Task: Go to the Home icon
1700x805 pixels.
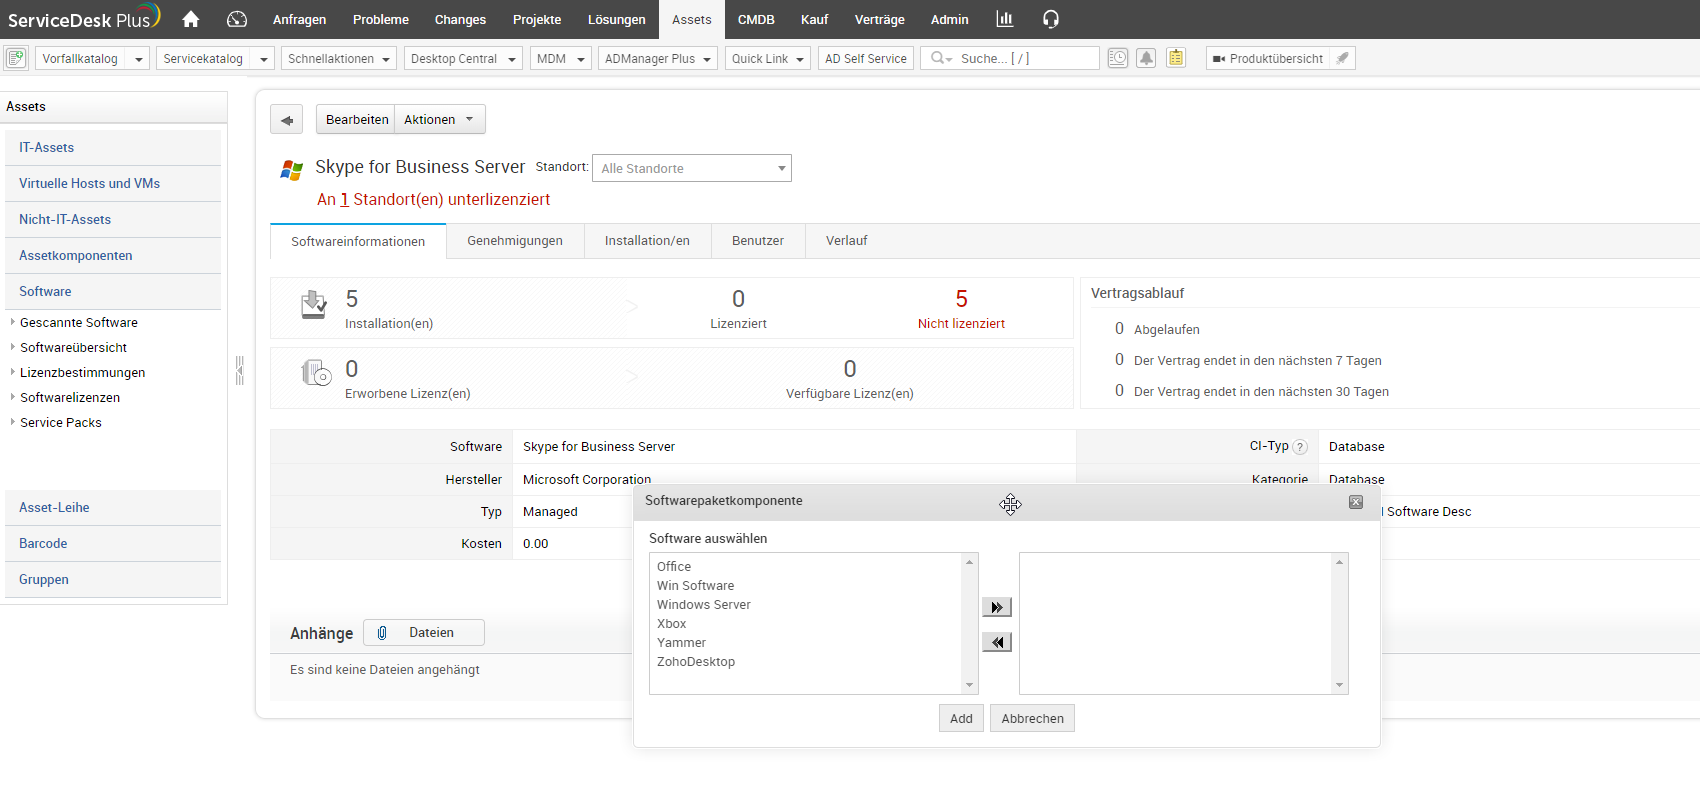Action: coord(190,19)
